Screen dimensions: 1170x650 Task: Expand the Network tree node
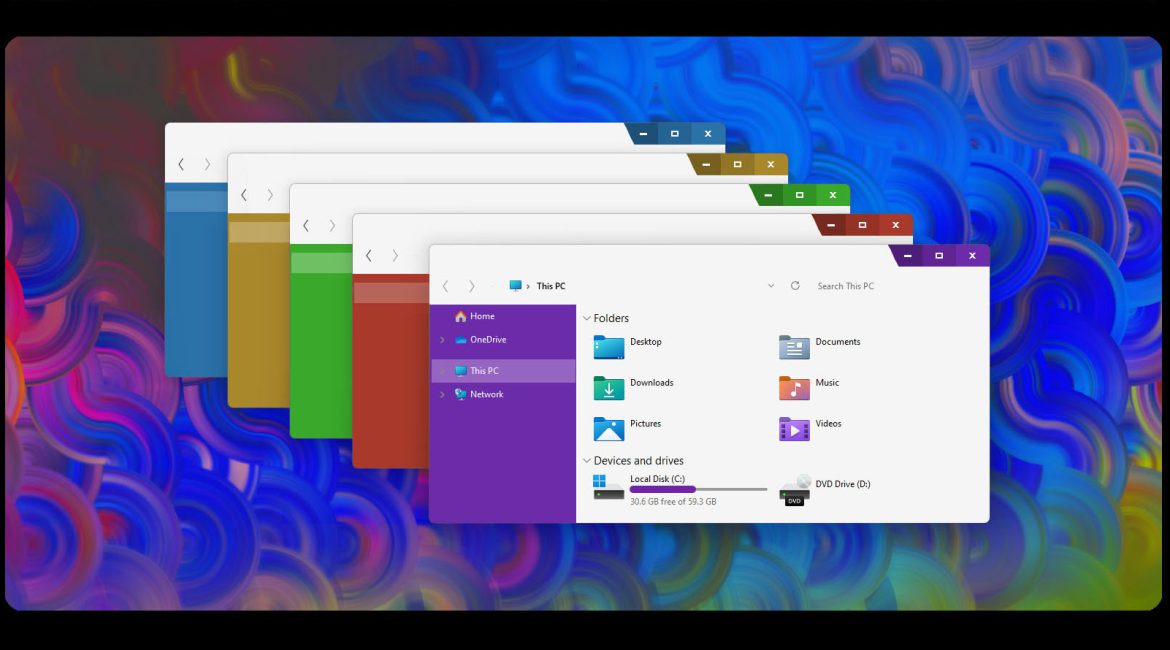(442, 394)
